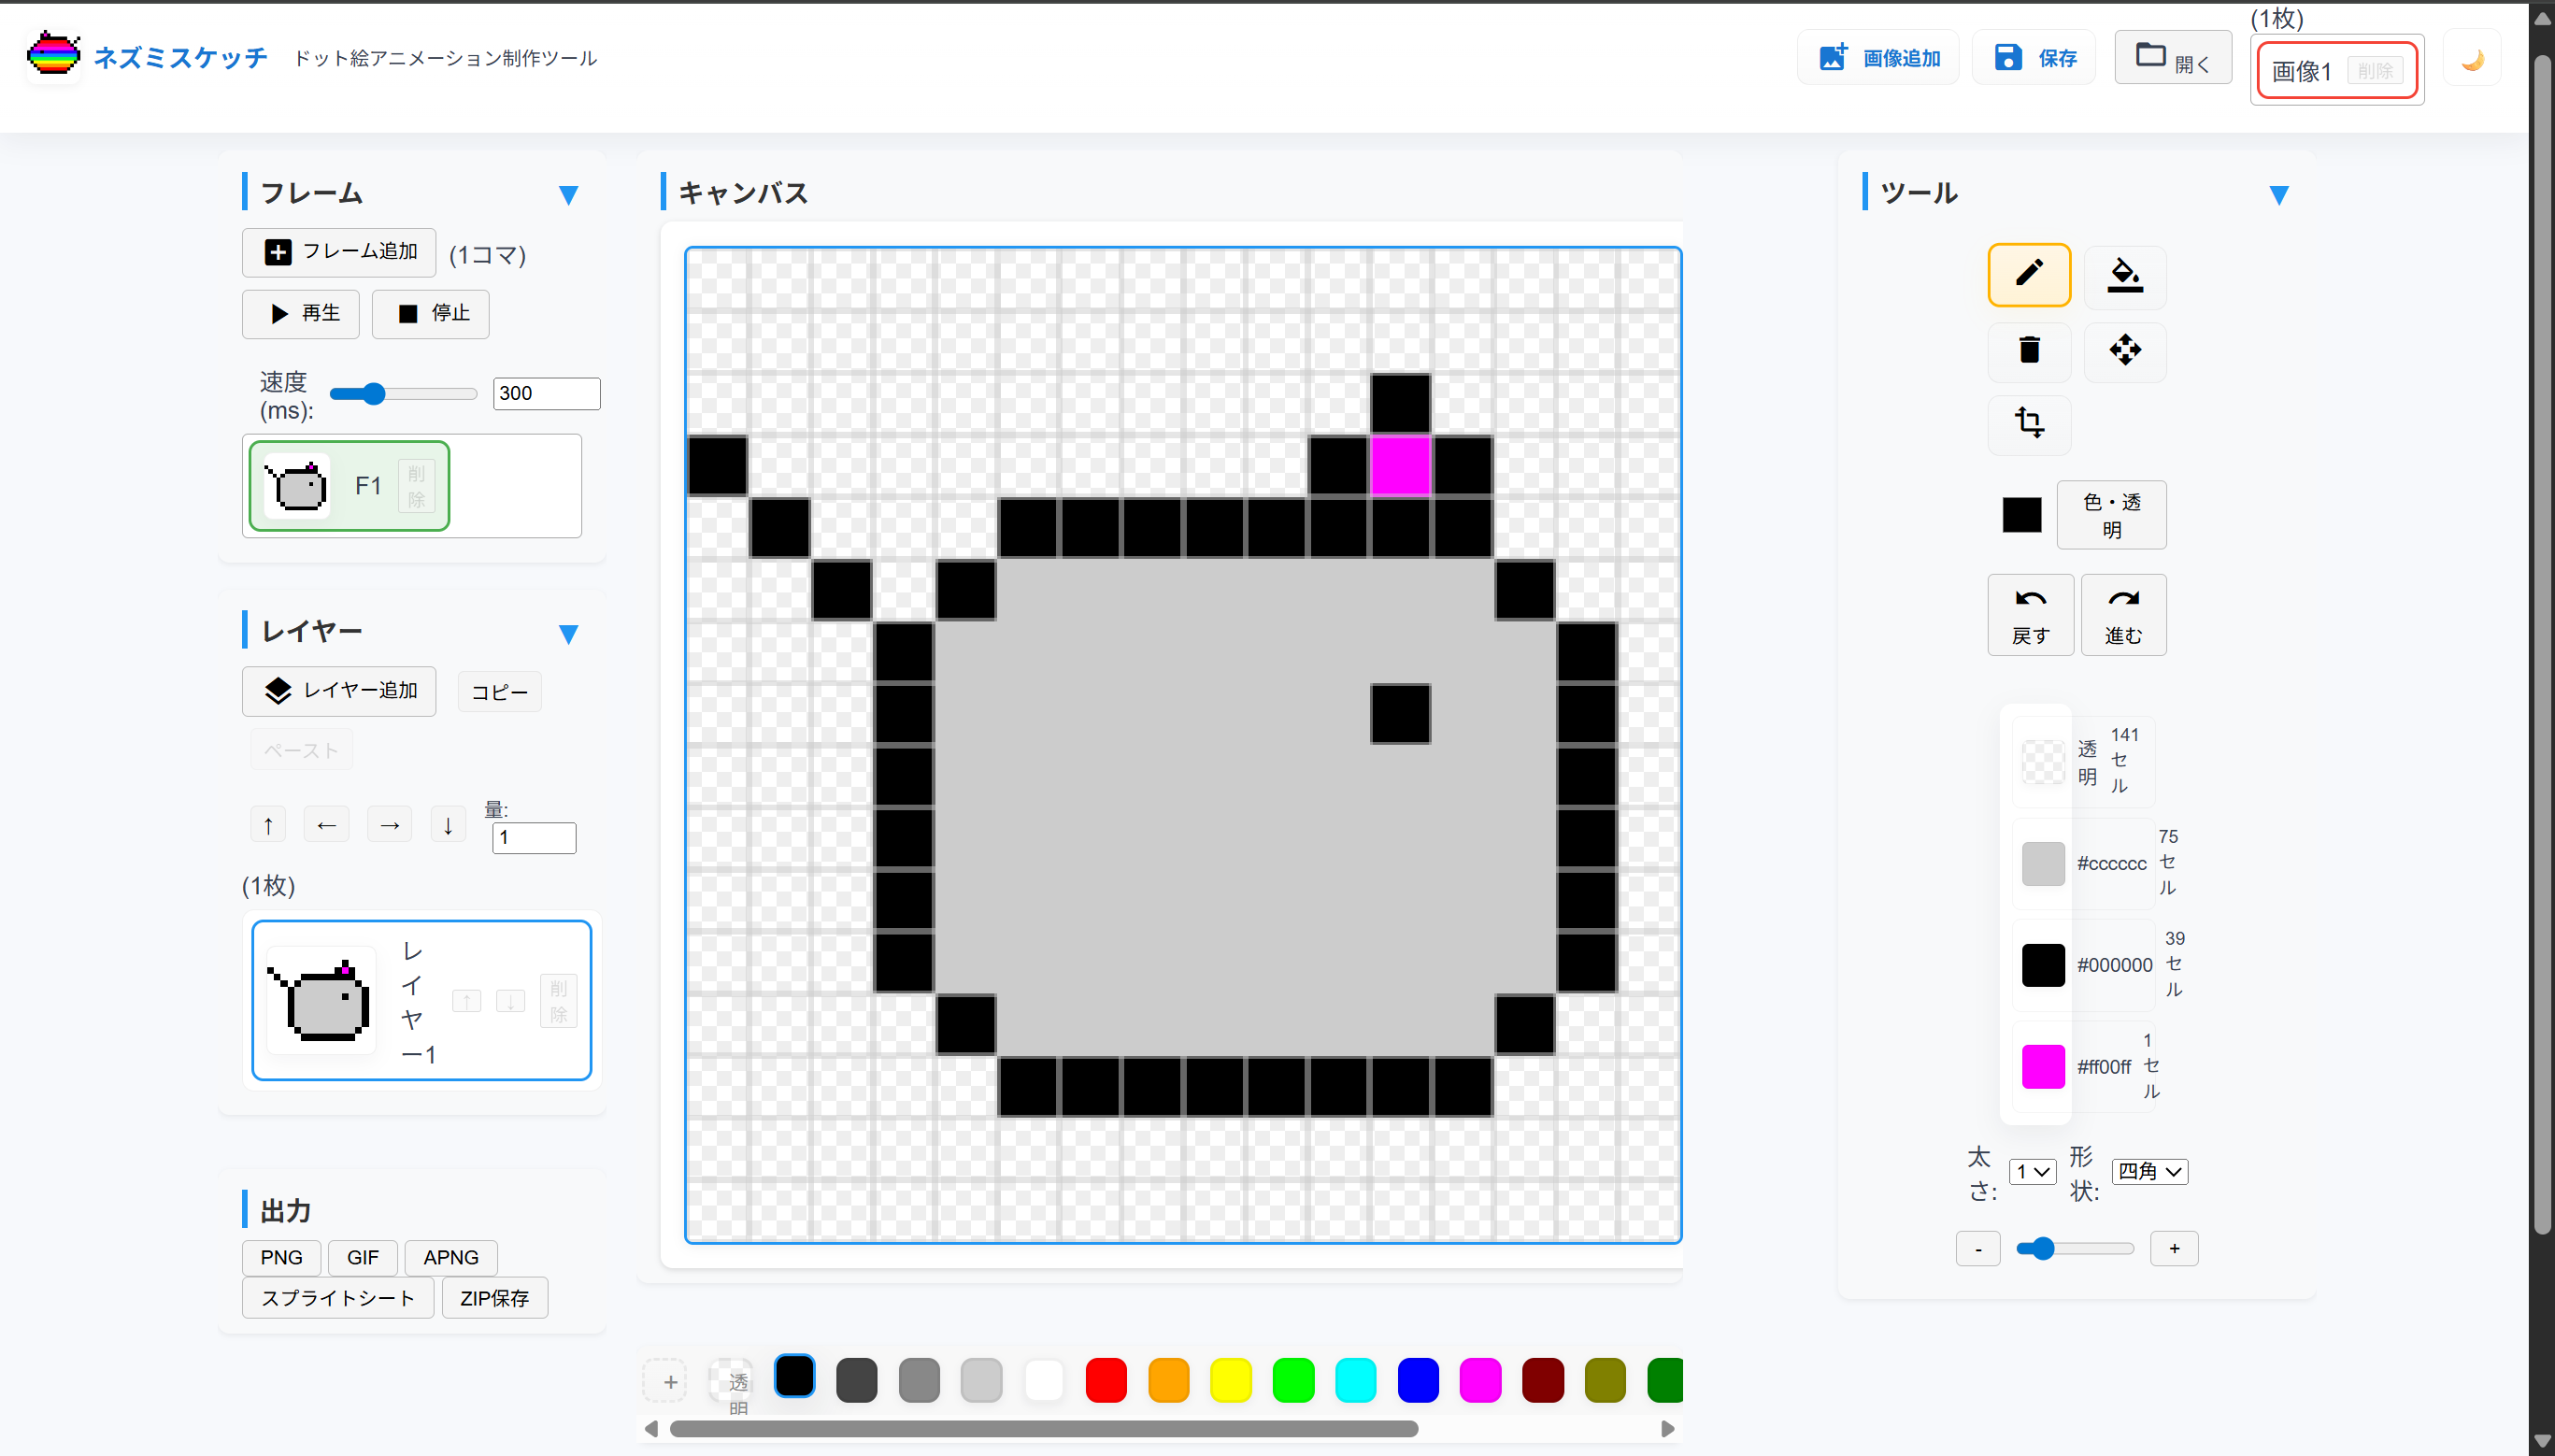Toggle dark mode with the moon icon
Image resolution: width=2555 pixels, height=1456 pixels.
[x=2472, y=60]
